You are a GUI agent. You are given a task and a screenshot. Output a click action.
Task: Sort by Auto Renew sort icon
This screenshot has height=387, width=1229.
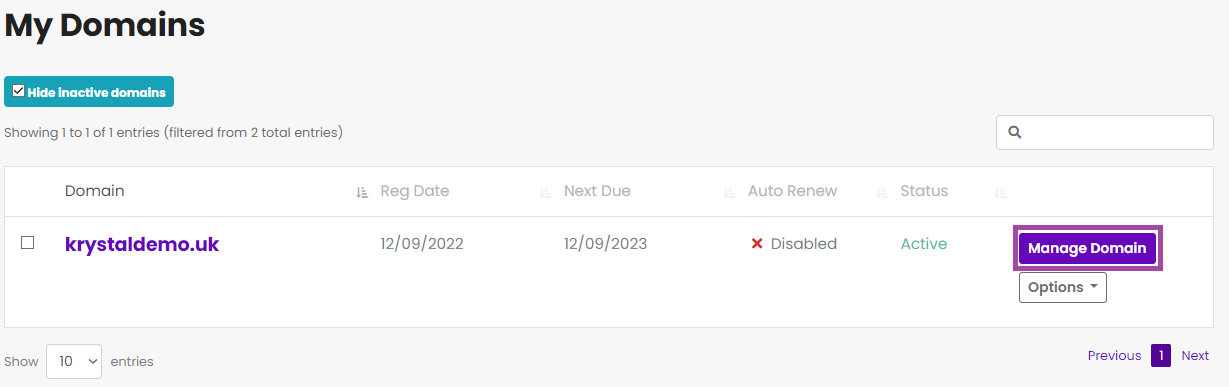click(x=882, y=192)
